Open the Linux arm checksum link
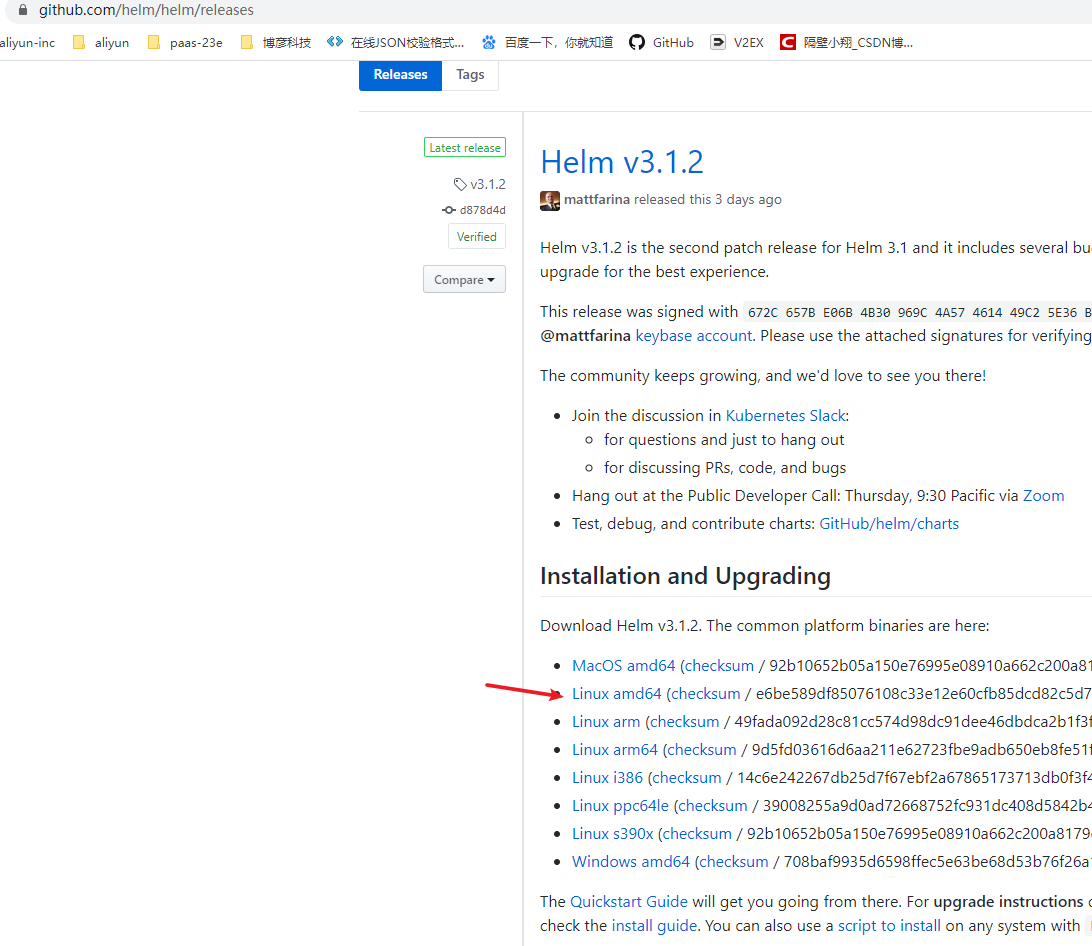The width and height of the screenshot is (1092, 946). click(685, 722)
